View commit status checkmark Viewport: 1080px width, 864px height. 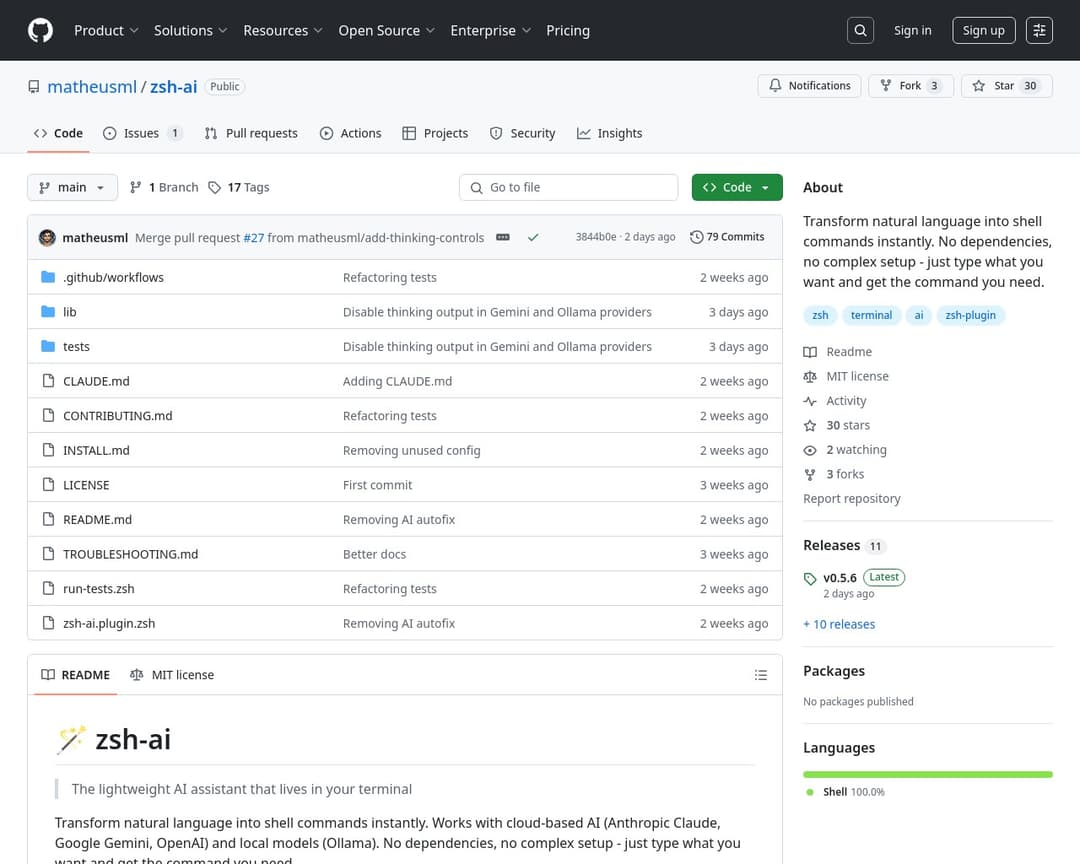pos(532,238)
